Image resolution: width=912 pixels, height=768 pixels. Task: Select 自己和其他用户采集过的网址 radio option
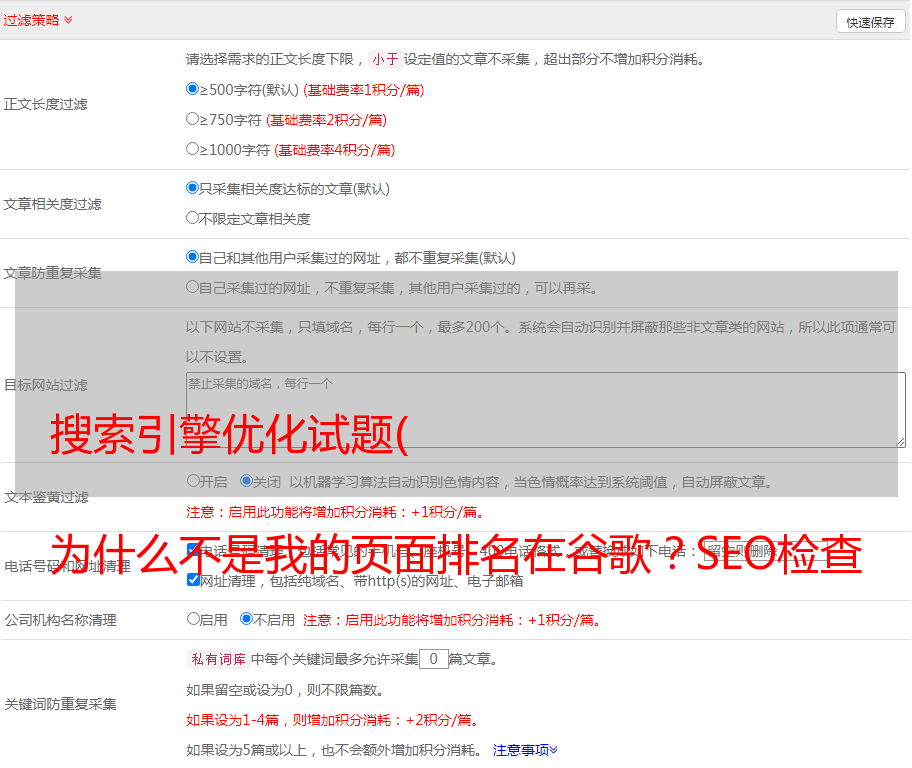(193, 257)
